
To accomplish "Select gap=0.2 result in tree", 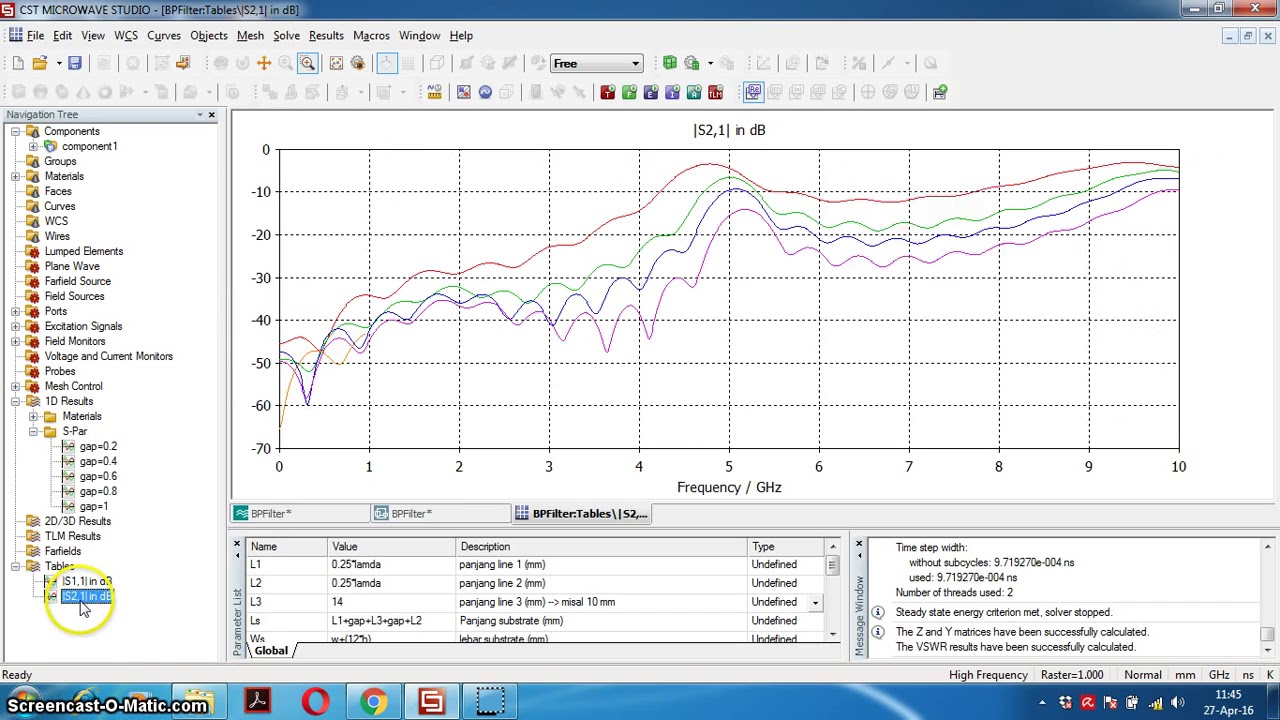I will [x=97, y=446].
